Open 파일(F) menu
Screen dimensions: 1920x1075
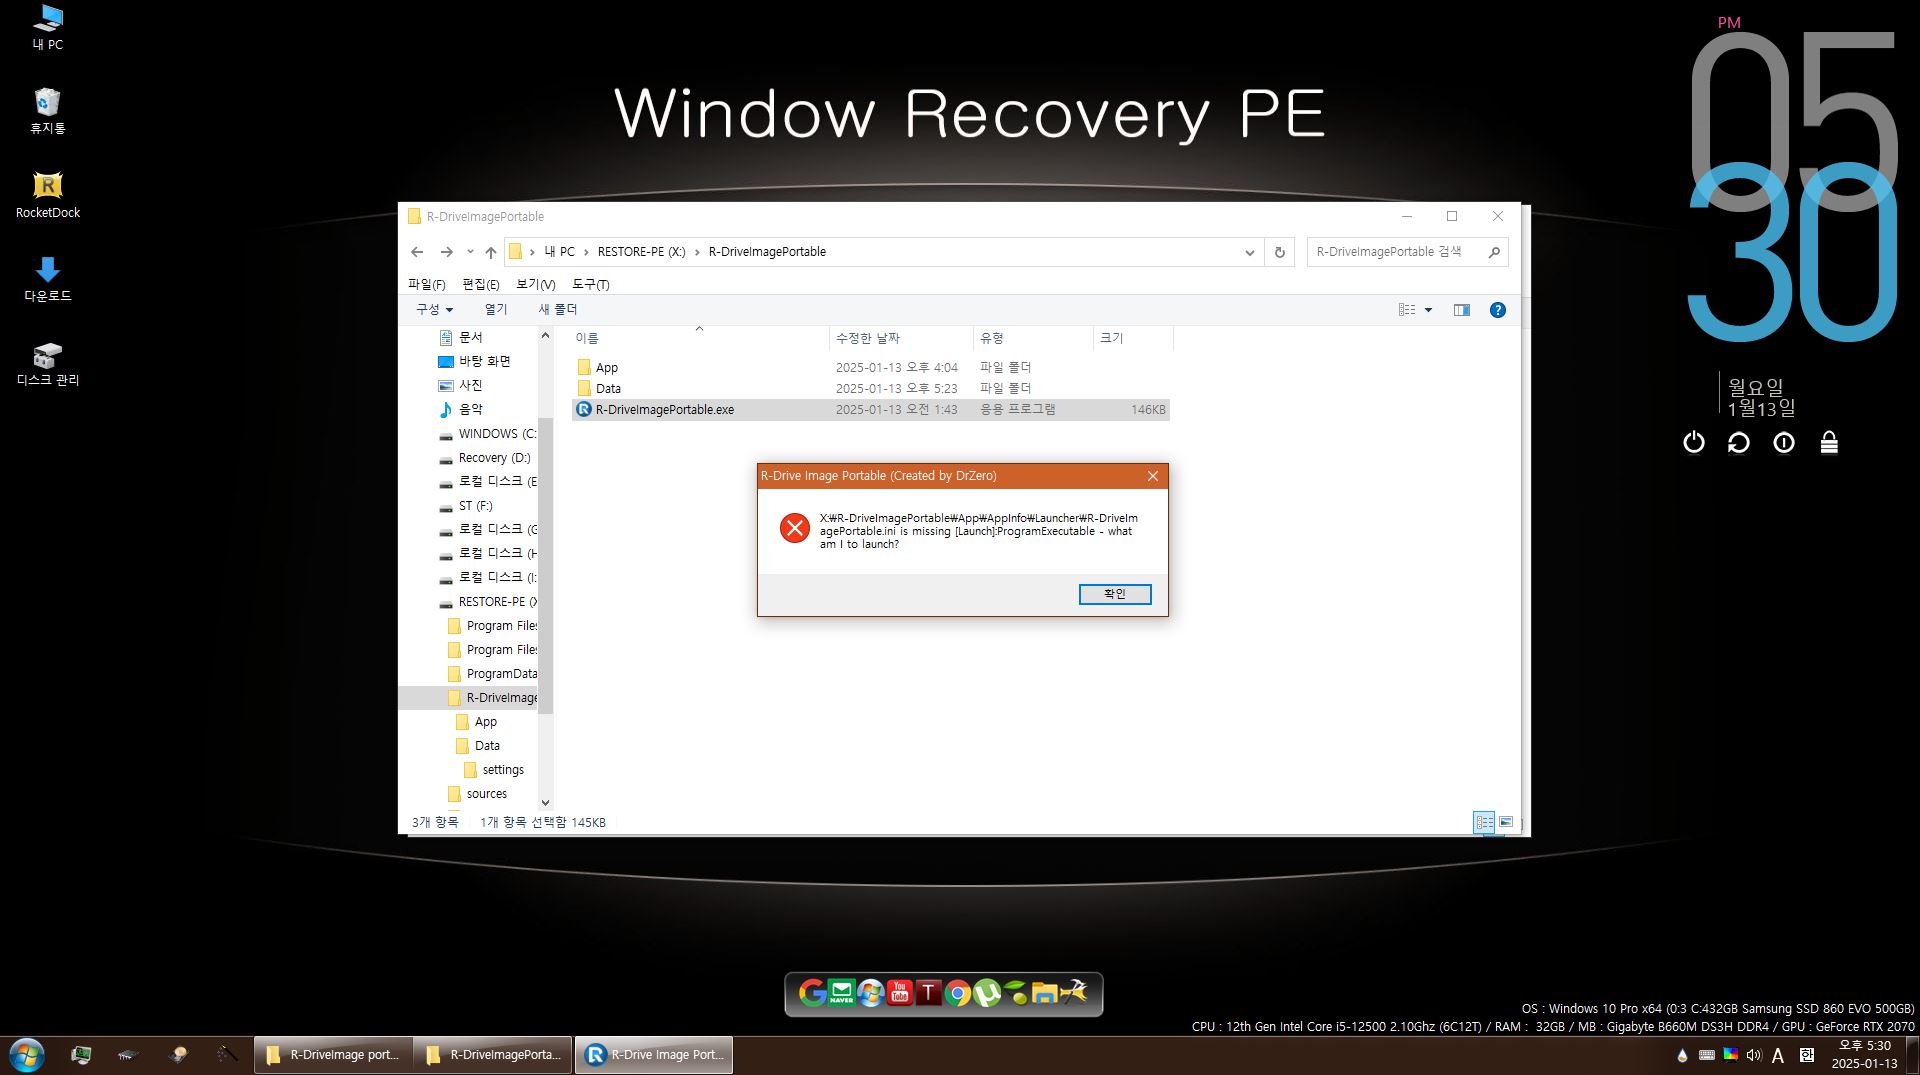click(427, 285)
